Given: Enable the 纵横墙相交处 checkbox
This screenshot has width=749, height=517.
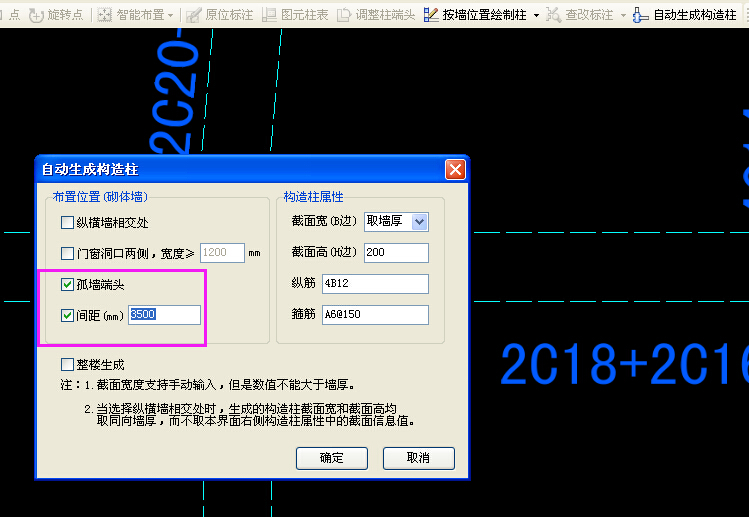Looking at the screenshot, I should [67, 223].
